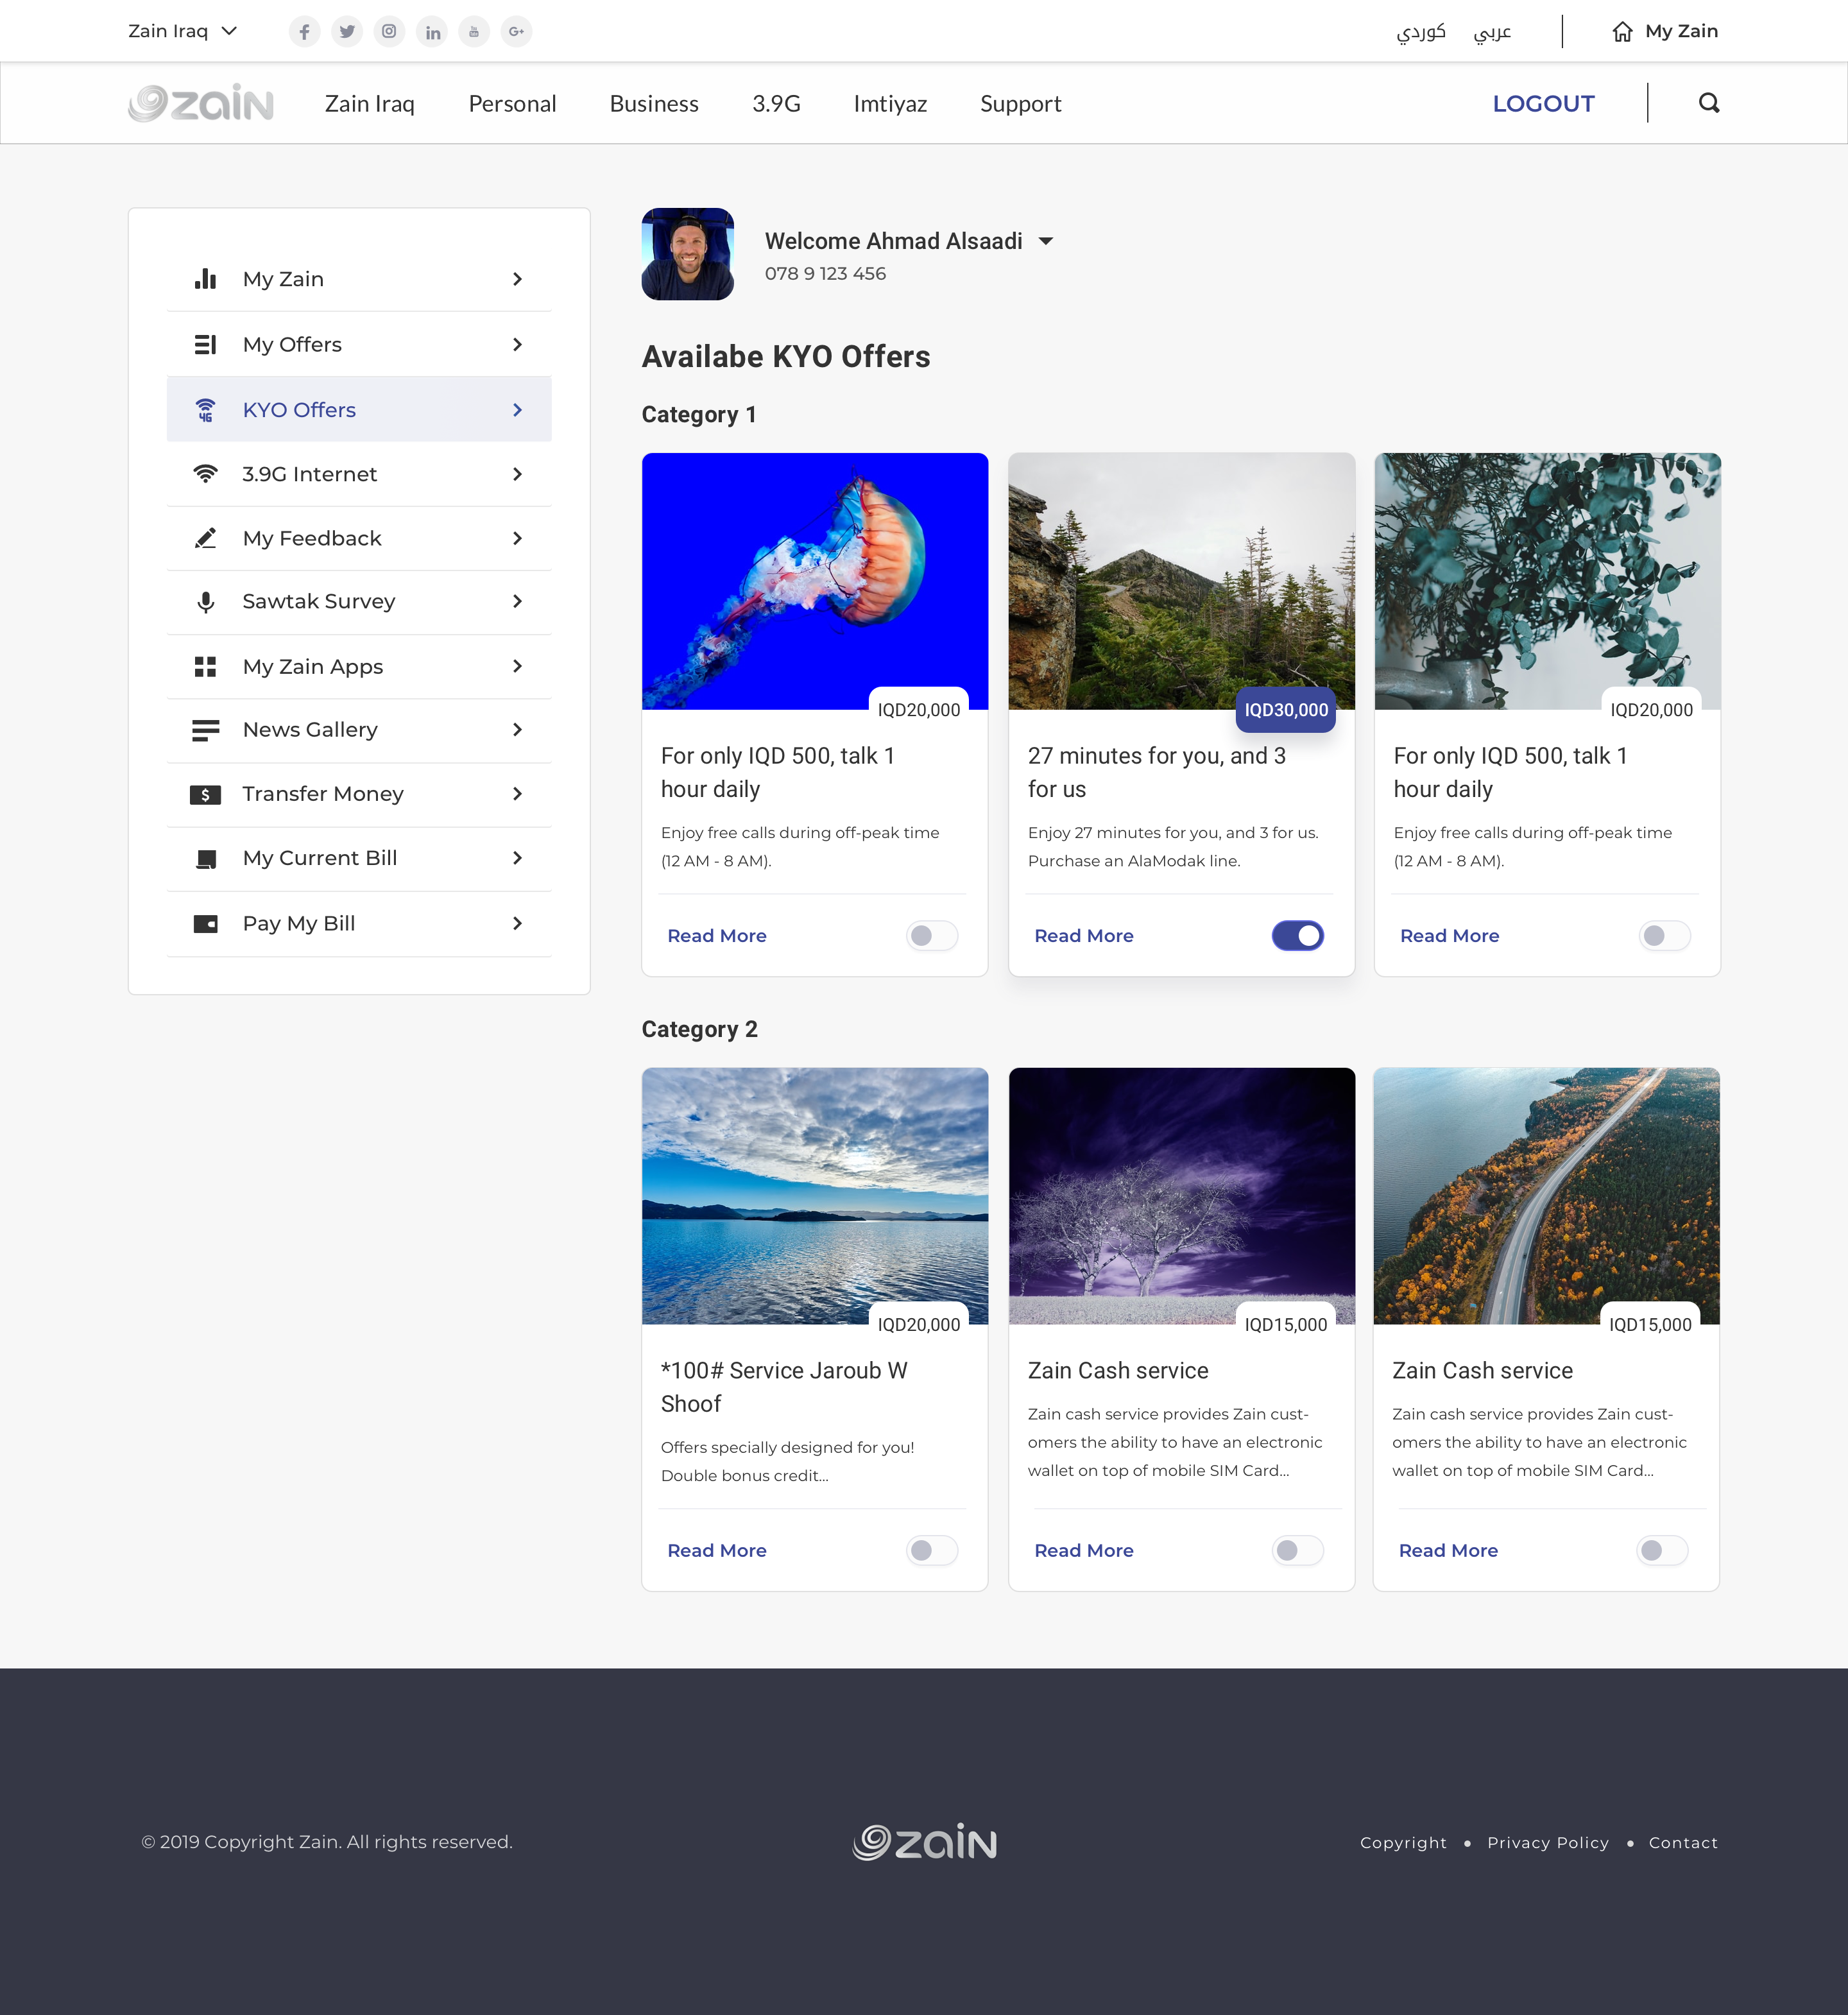The height and width of the screenshot is (2015, 1848).
Task: Click the LOGOUT button
Action: (1543, 104)
